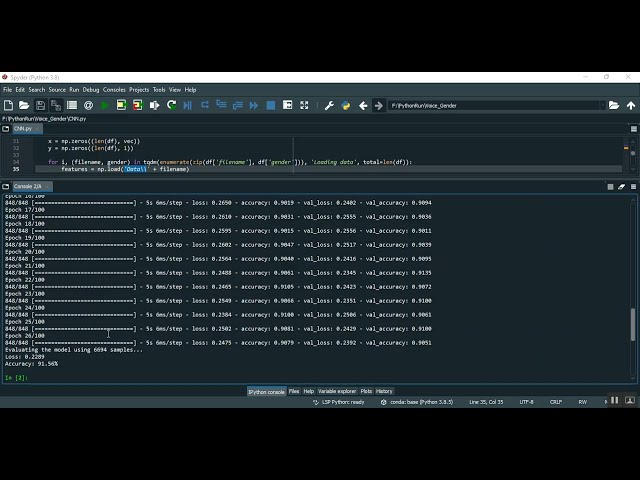Open the Projects menu
The image size is (640, 480).
pyautogui.click(x=139, y=89)
